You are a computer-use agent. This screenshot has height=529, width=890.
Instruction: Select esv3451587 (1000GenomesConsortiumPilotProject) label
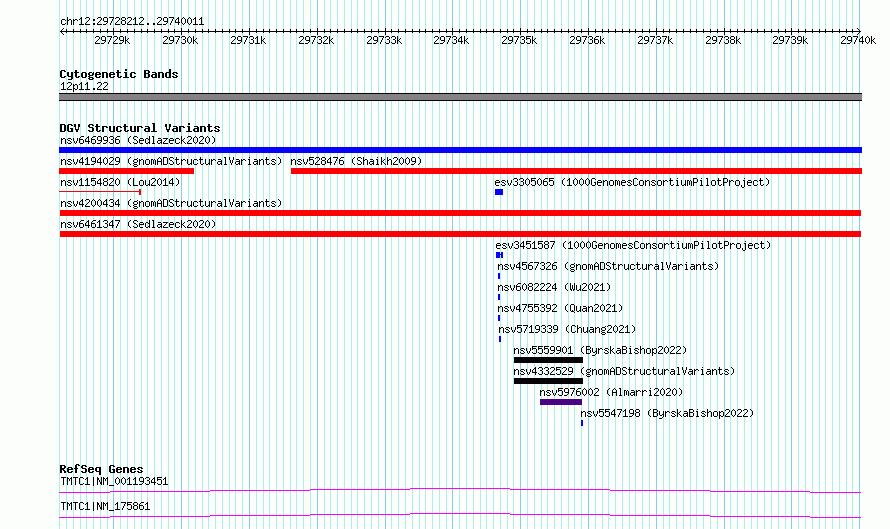point(633,245)
